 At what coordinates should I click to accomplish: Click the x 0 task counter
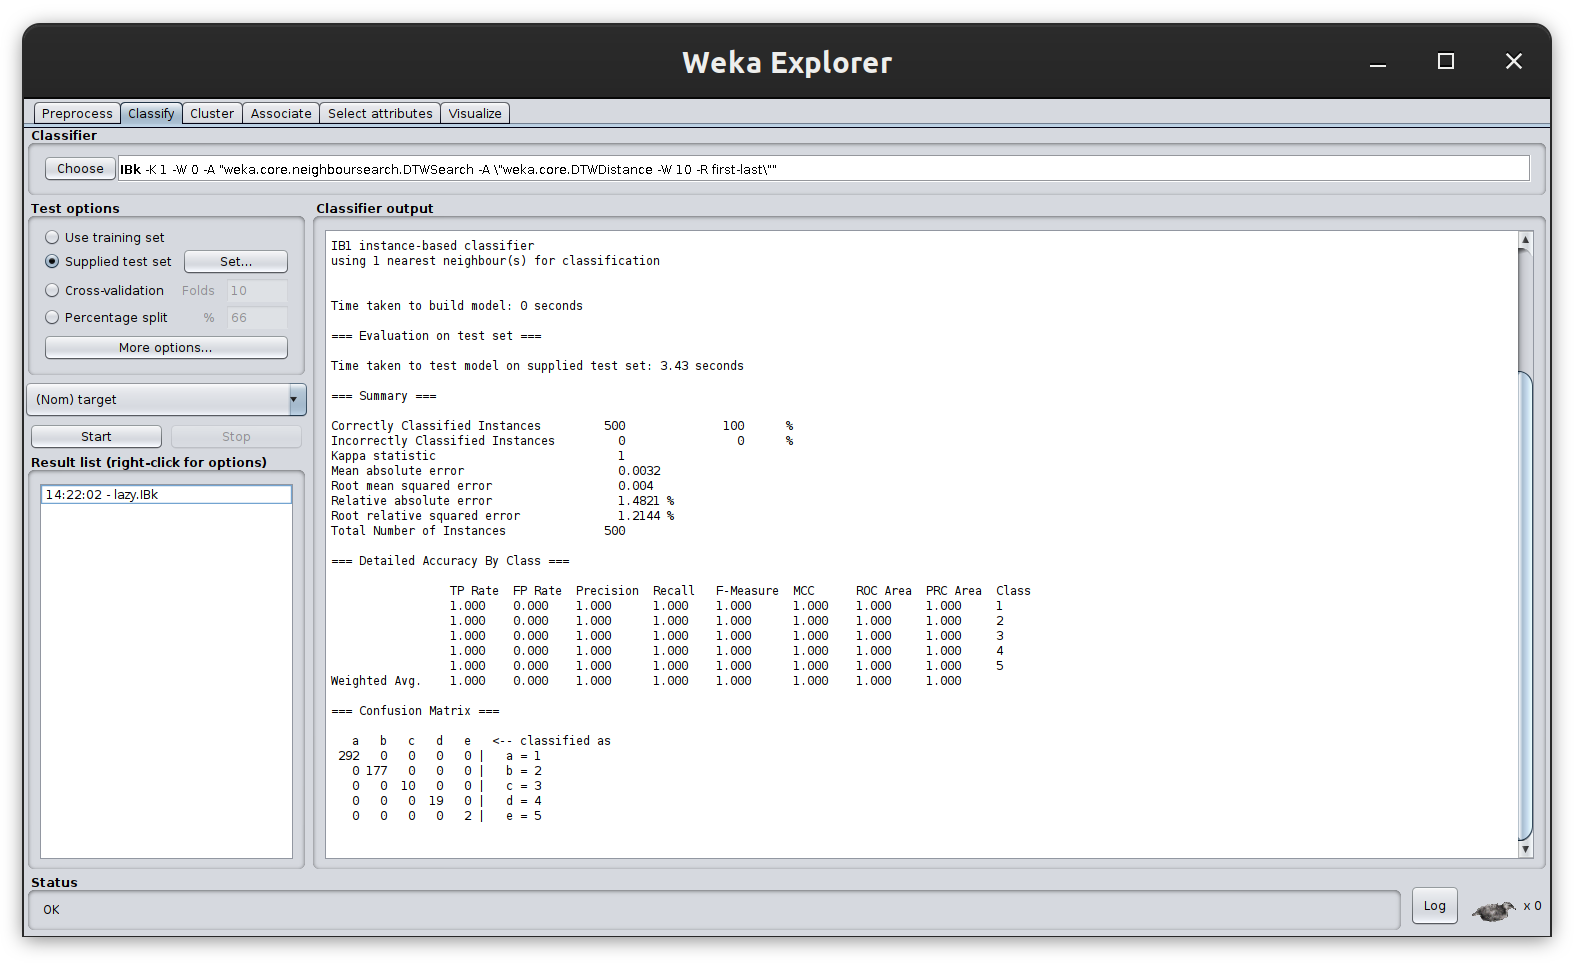[1532, 906]
